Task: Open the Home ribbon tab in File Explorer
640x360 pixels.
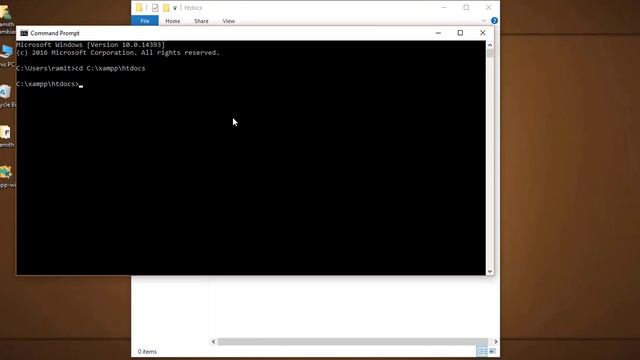Action: click(x=173, y=21)
